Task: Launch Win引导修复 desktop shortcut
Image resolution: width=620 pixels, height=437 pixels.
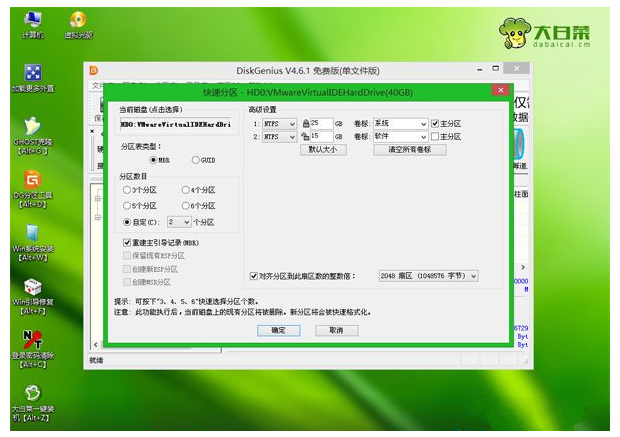Action: click(x=32, y=296)
